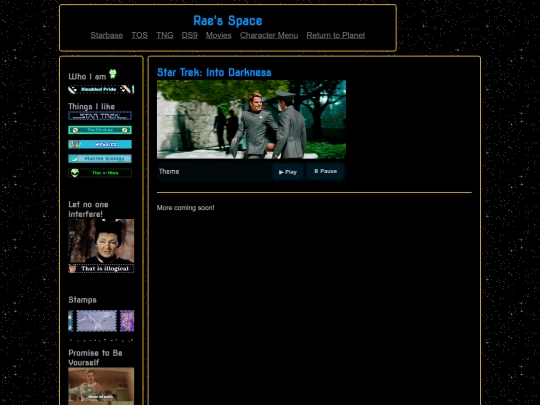Image resolution: width=540 pixels, height=405 pixels.
Task: Open the TNG section
Action: (165, 35)
